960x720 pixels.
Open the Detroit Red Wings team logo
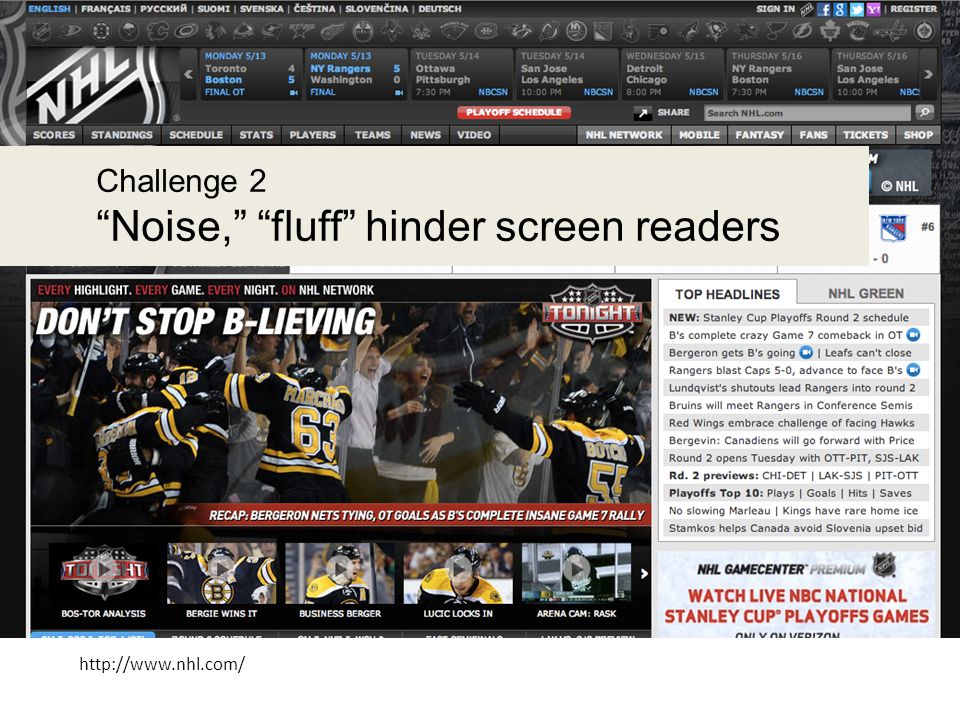click(x=332, y=31)
